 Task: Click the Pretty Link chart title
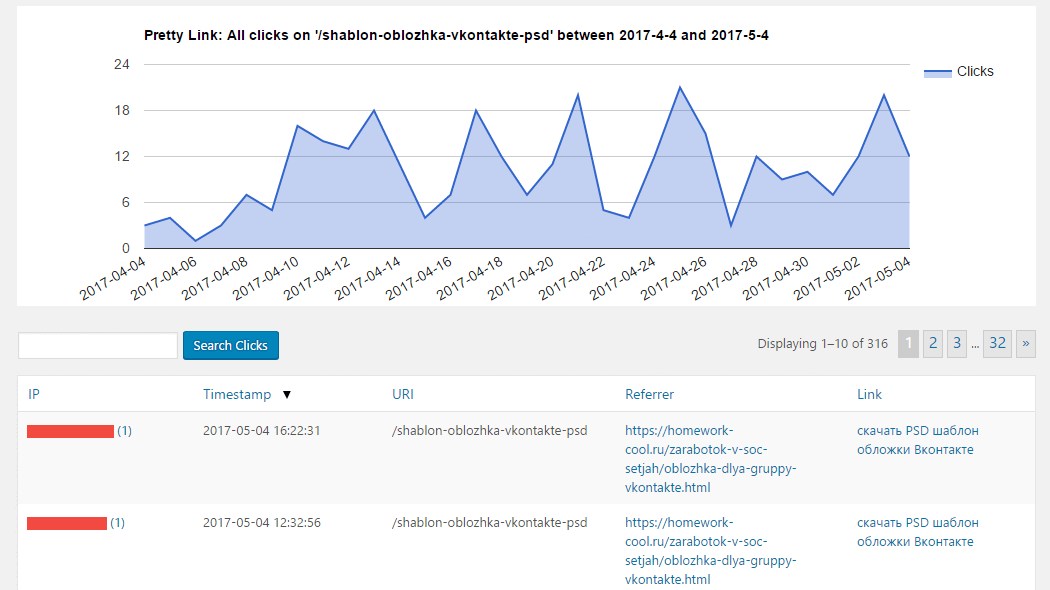coord(456,35)
